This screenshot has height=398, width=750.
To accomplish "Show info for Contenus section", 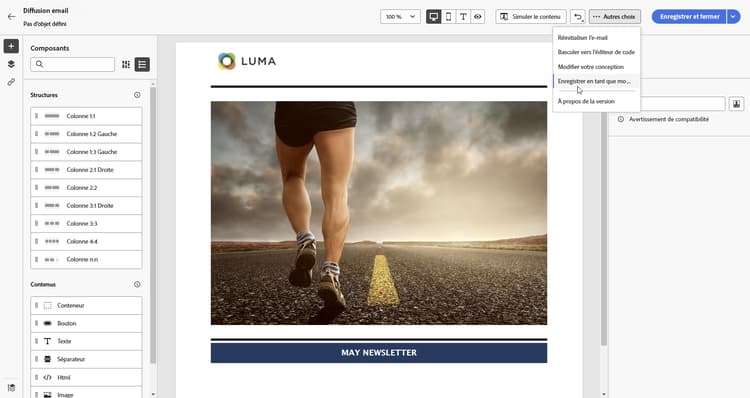I will coord(137,284).
